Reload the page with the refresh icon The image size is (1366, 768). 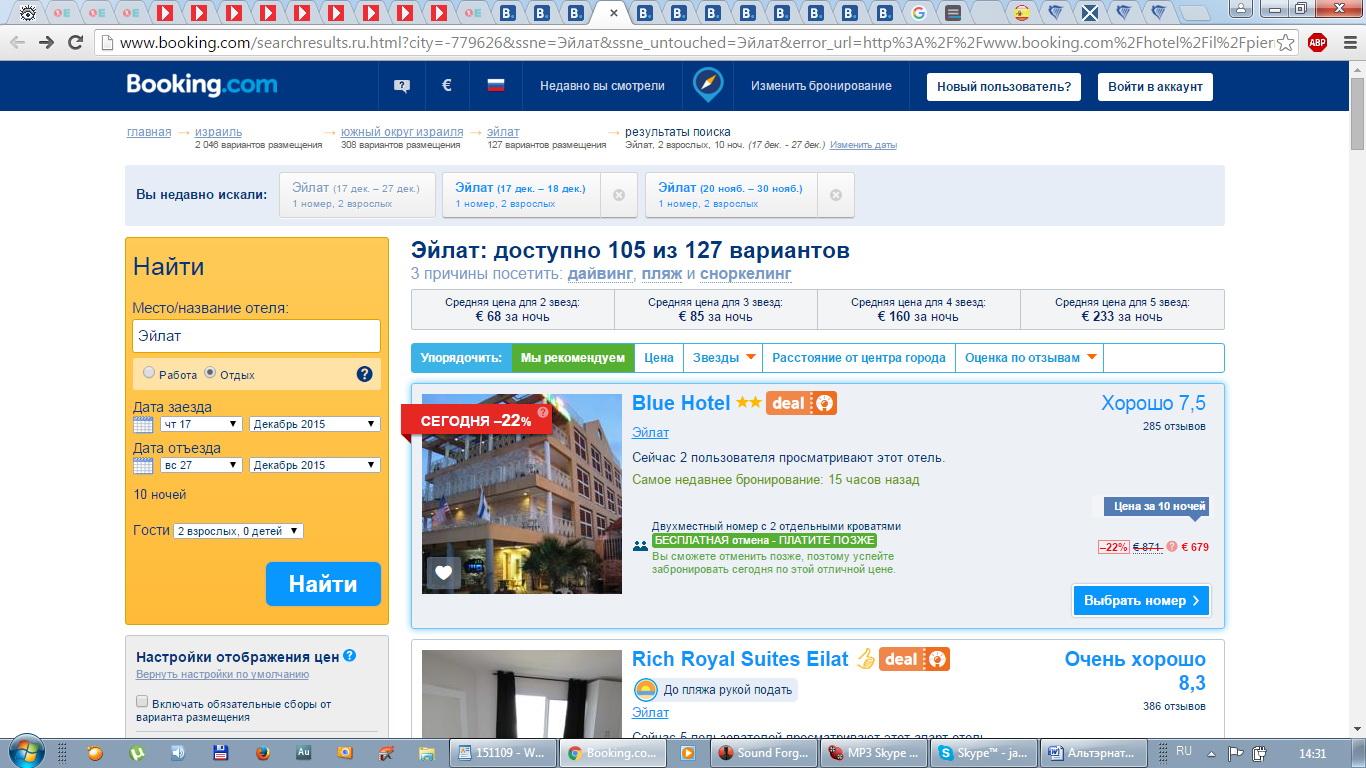pyautogui.click(x=75, y=43)
